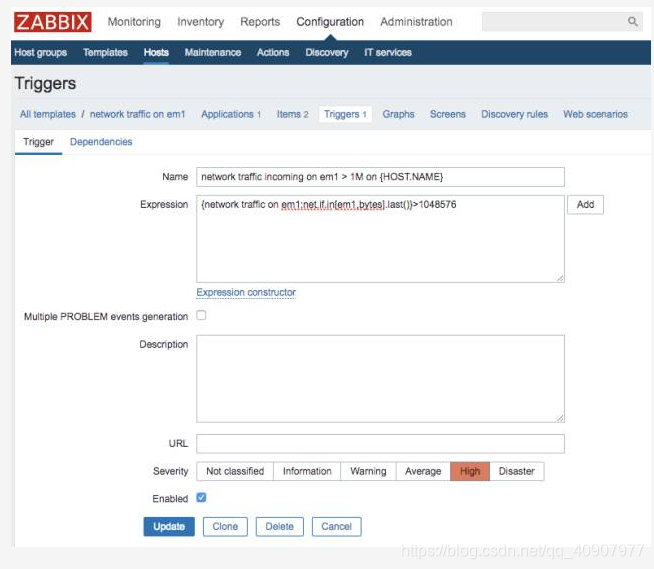This screenshot has width=654, height=569.
Task: Click the ZABBIX logo
Action: click(x=53, y=22)
